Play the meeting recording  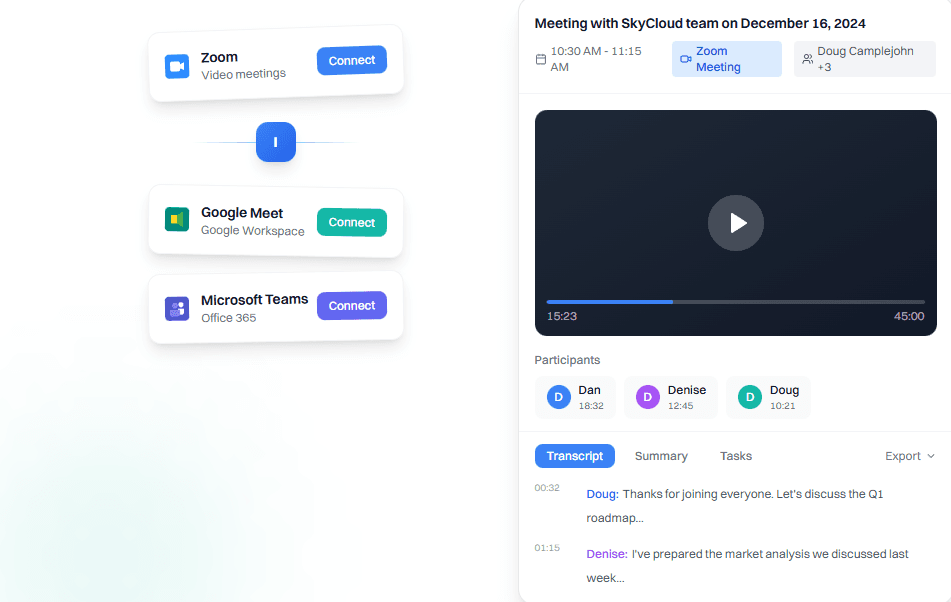(736, 223)
